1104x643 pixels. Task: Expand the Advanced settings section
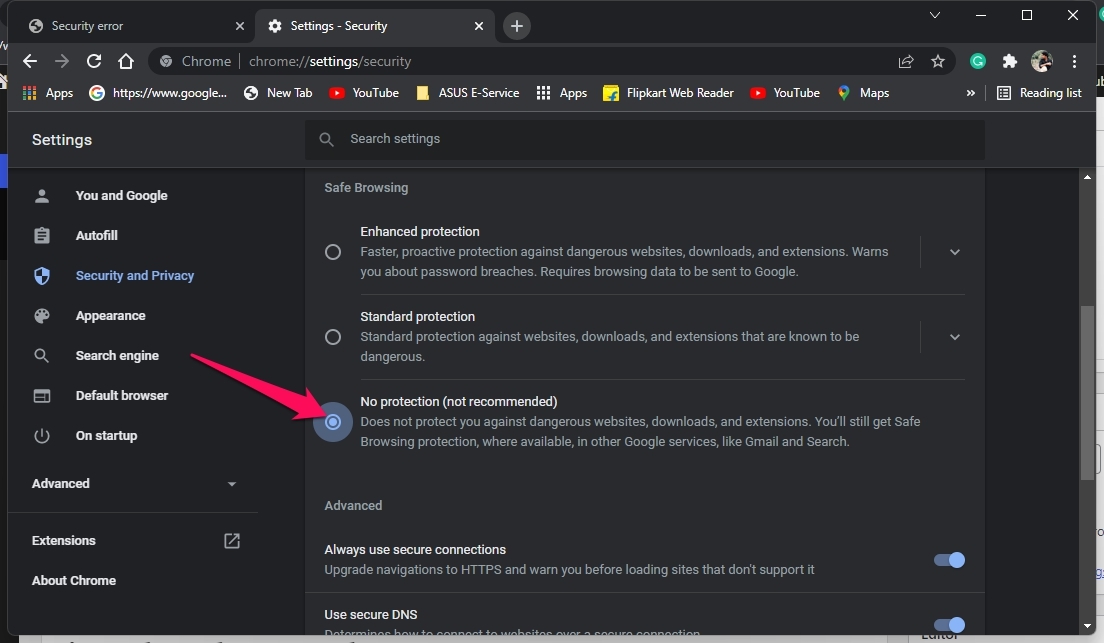pyautogui.click(x=134, y=484)
